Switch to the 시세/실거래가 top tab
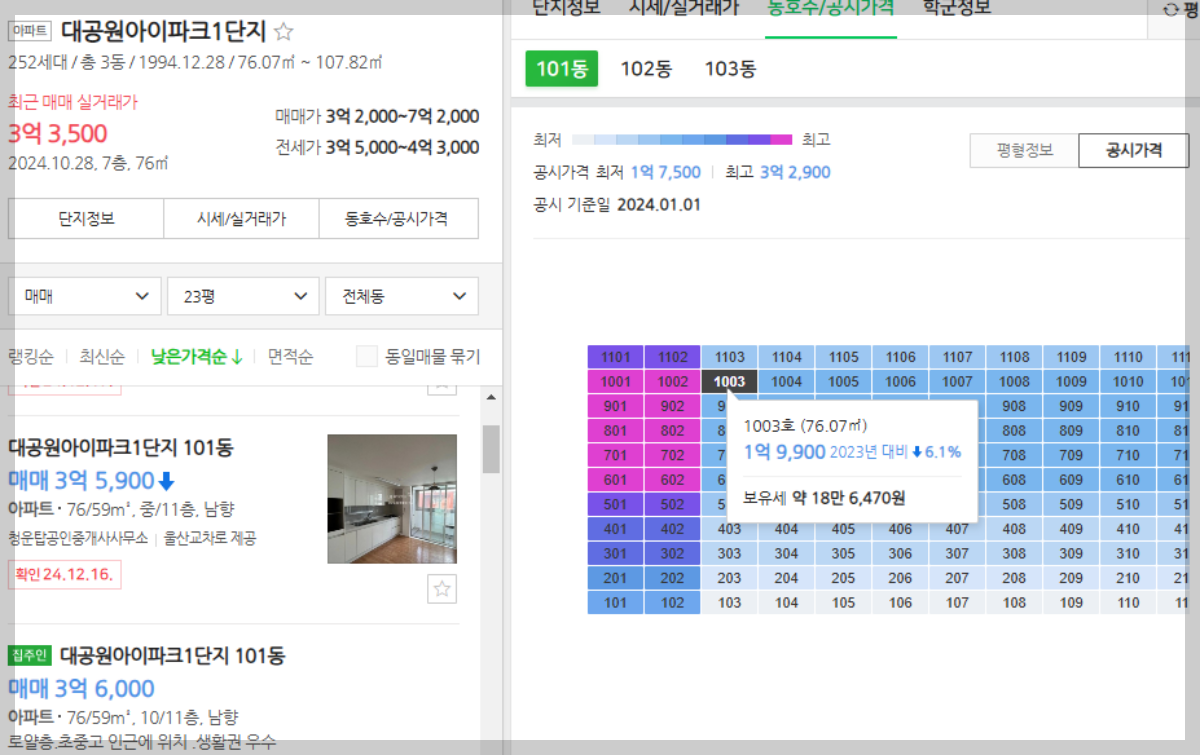 [x=683, y=8]
